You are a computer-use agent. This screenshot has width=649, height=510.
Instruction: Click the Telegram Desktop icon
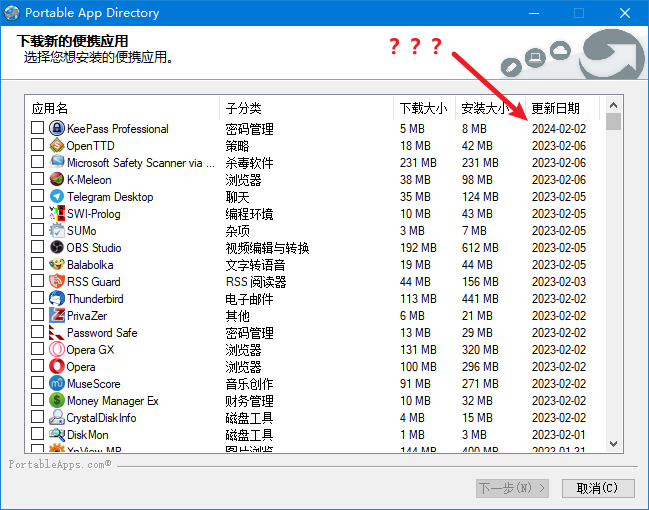coord(57,197)
